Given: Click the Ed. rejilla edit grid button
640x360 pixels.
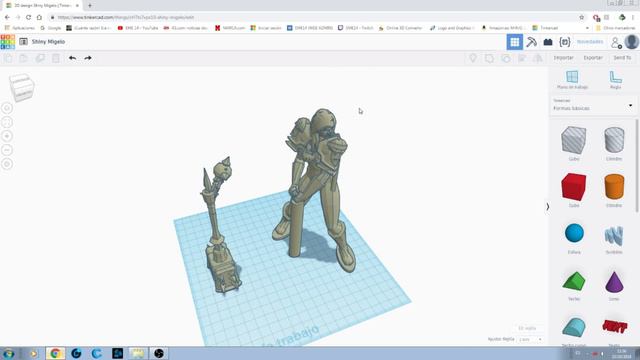Looking at the screenshot, I should point(527,328).
